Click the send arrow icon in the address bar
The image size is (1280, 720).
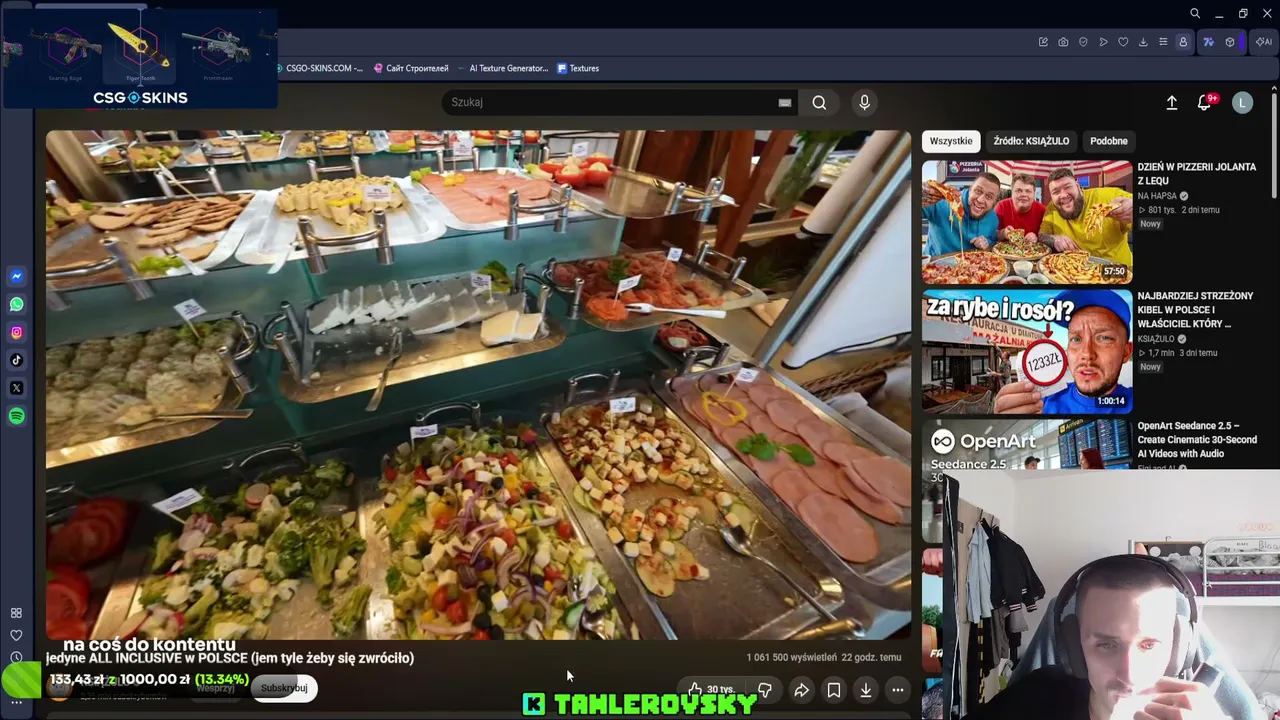click(1103, 42)
